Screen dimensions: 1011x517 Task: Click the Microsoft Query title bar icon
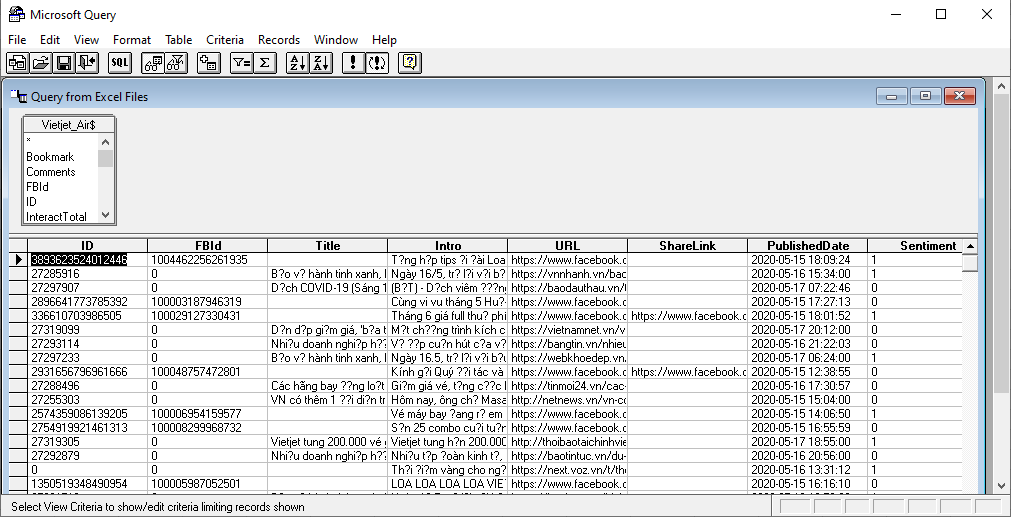coord(16,14)
